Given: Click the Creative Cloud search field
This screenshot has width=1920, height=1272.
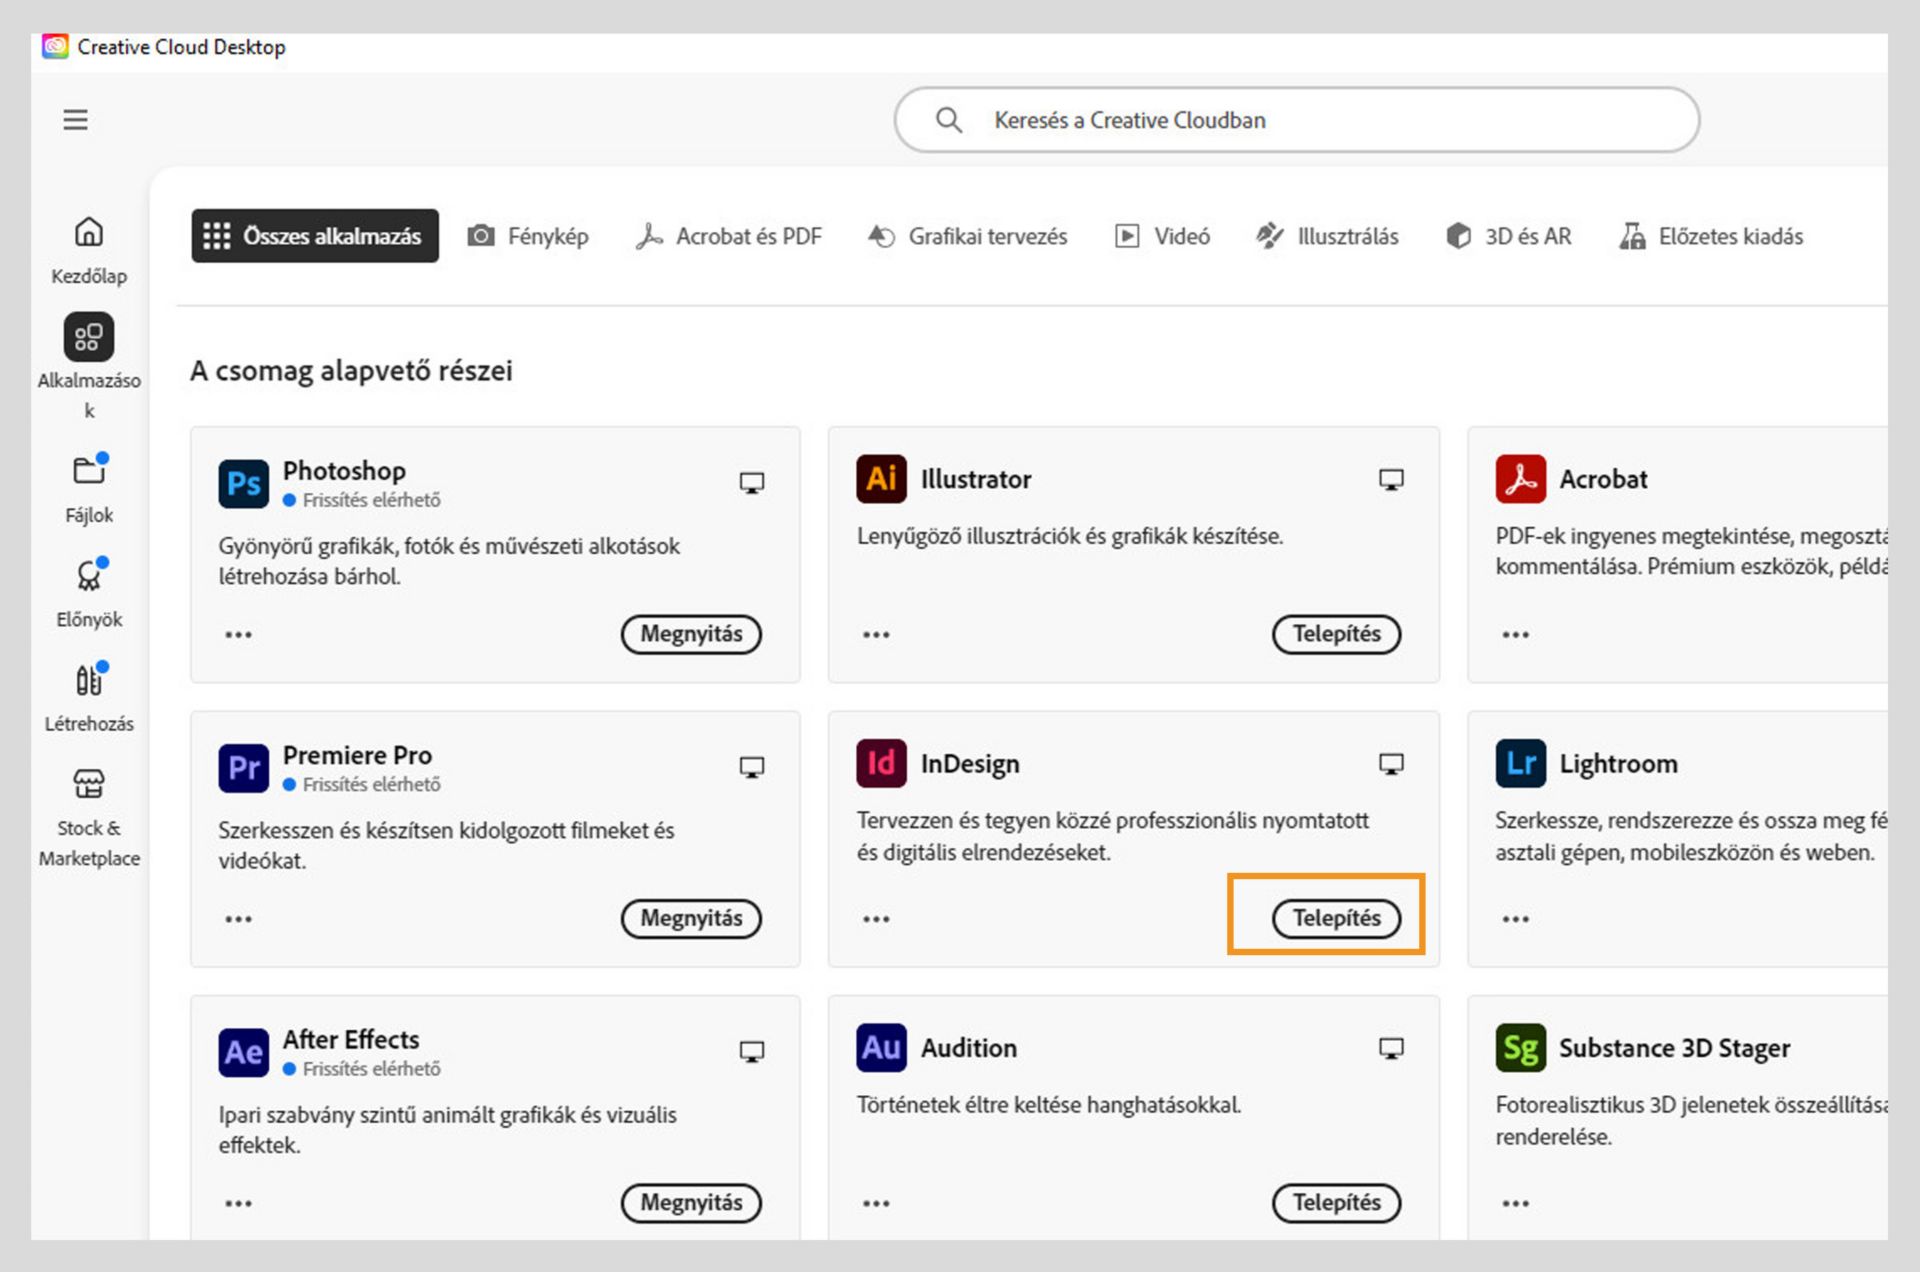Looking at the screenshot, I should pyautogui.click(x=1296, y=120).
